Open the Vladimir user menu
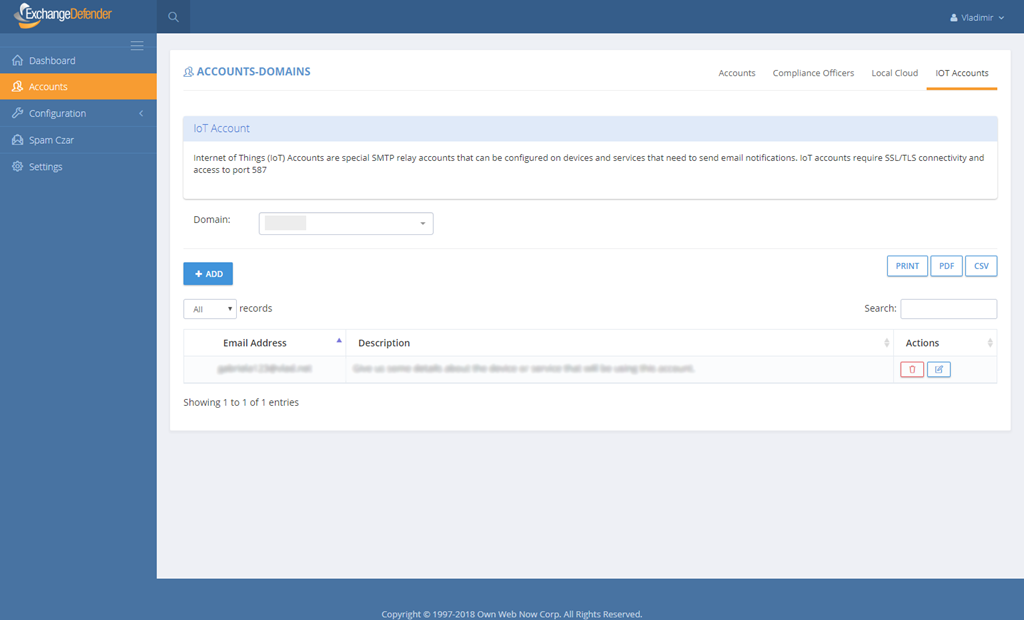Viewport: 1024px width, 620px height. pos(975,18)
